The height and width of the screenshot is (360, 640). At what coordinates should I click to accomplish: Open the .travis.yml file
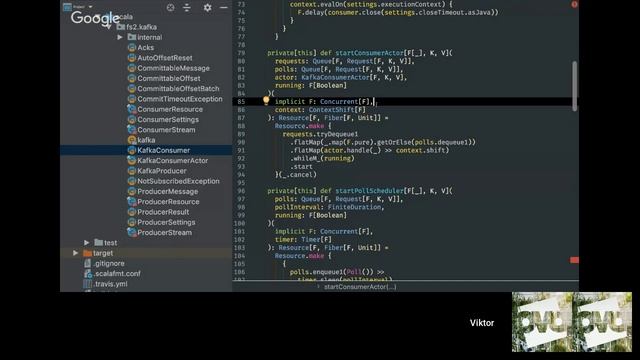pyautogui.click(x=110, y=284)
